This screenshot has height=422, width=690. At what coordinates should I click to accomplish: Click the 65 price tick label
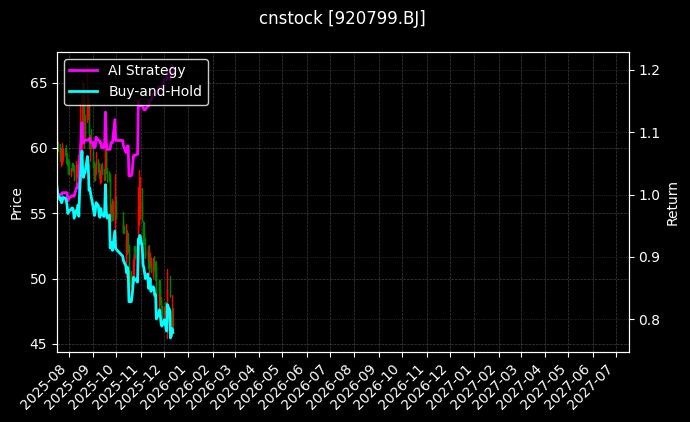click(39, 82)
